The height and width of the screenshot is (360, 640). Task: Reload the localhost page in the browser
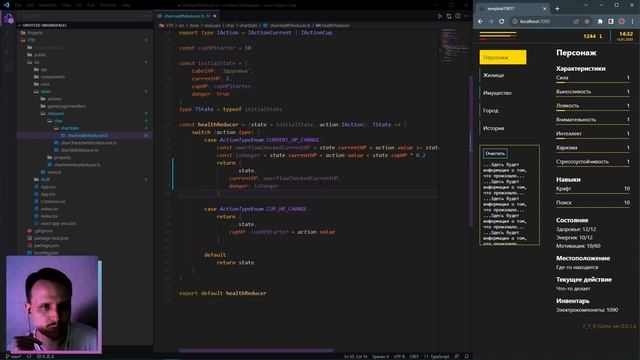502,21
